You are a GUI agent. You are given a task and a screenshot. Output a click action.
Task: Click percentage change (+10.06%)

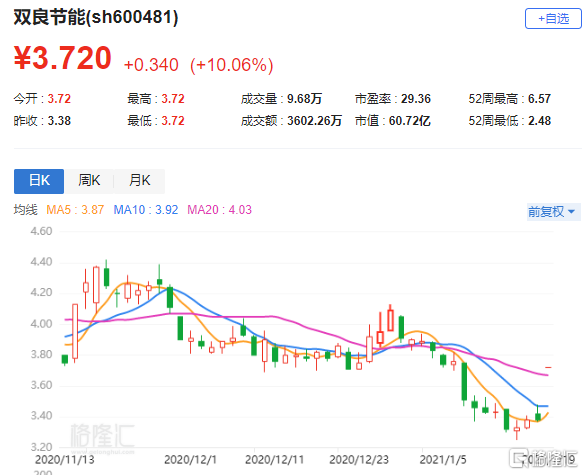point(232,65)
